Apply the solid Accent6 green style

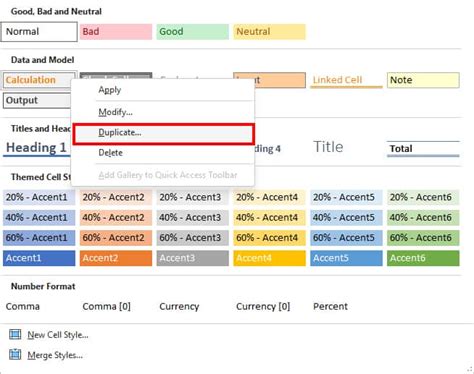coord(423,258)
